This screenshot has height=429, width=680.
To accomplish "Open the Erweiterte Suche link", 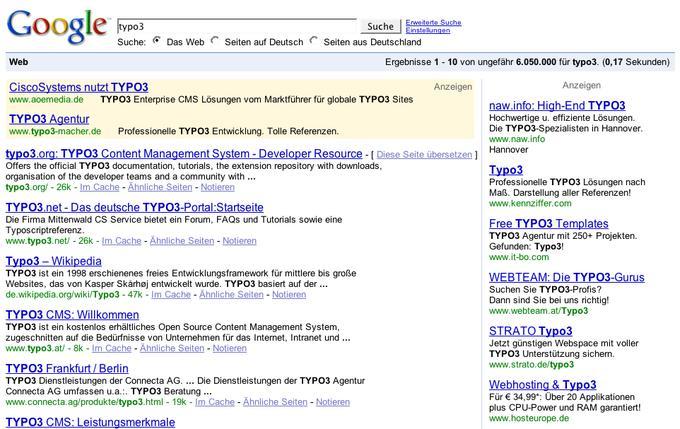I will pos(433,23).
